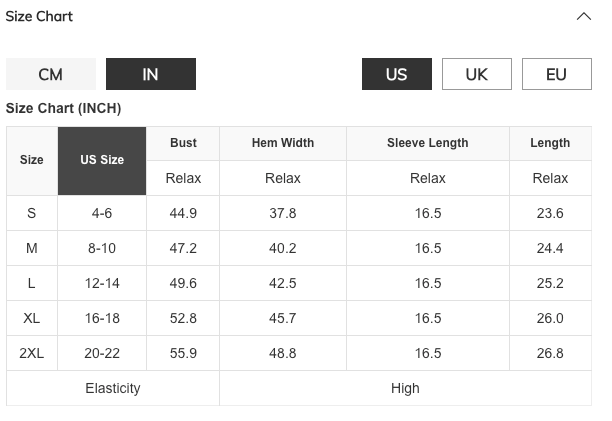Click the US Size column header
The image size is (612, 421).
102,160
